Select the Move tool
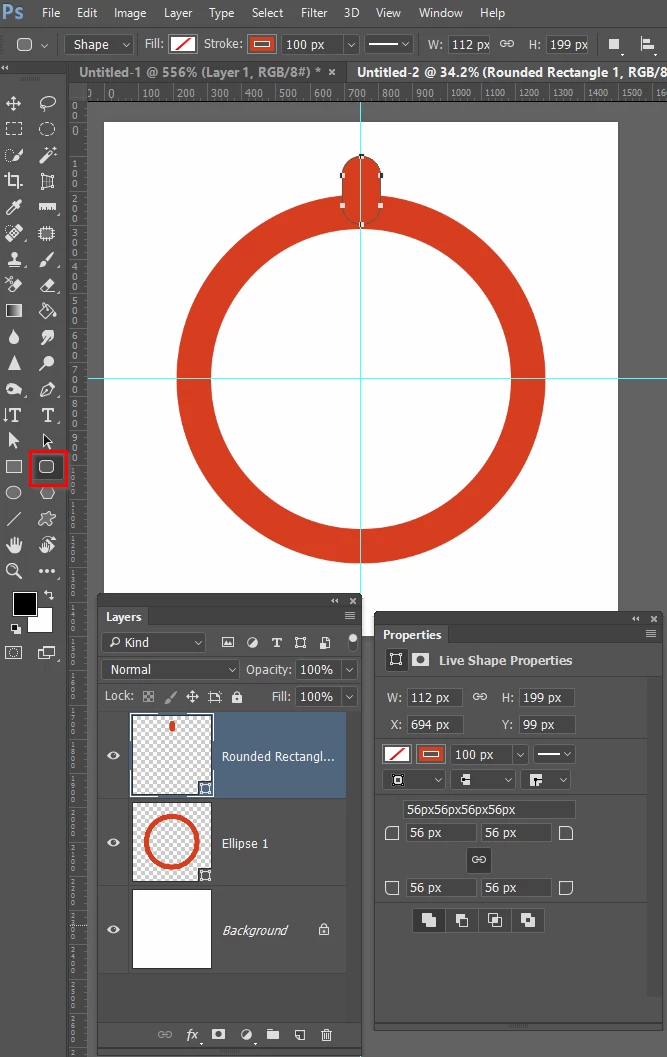The width and height of the screenshot is (667, 1057). 13,103
